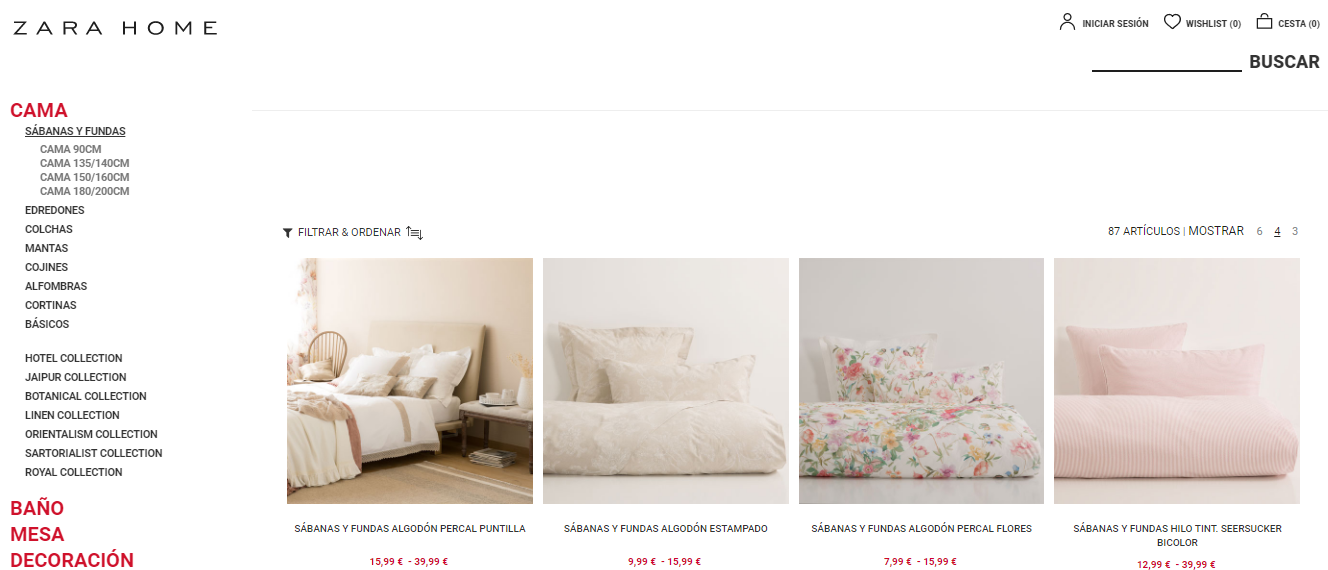Image resolution: width=1328 pixels, height=570 pixels.
Task: Click the user account icon
Action: 1067,22
